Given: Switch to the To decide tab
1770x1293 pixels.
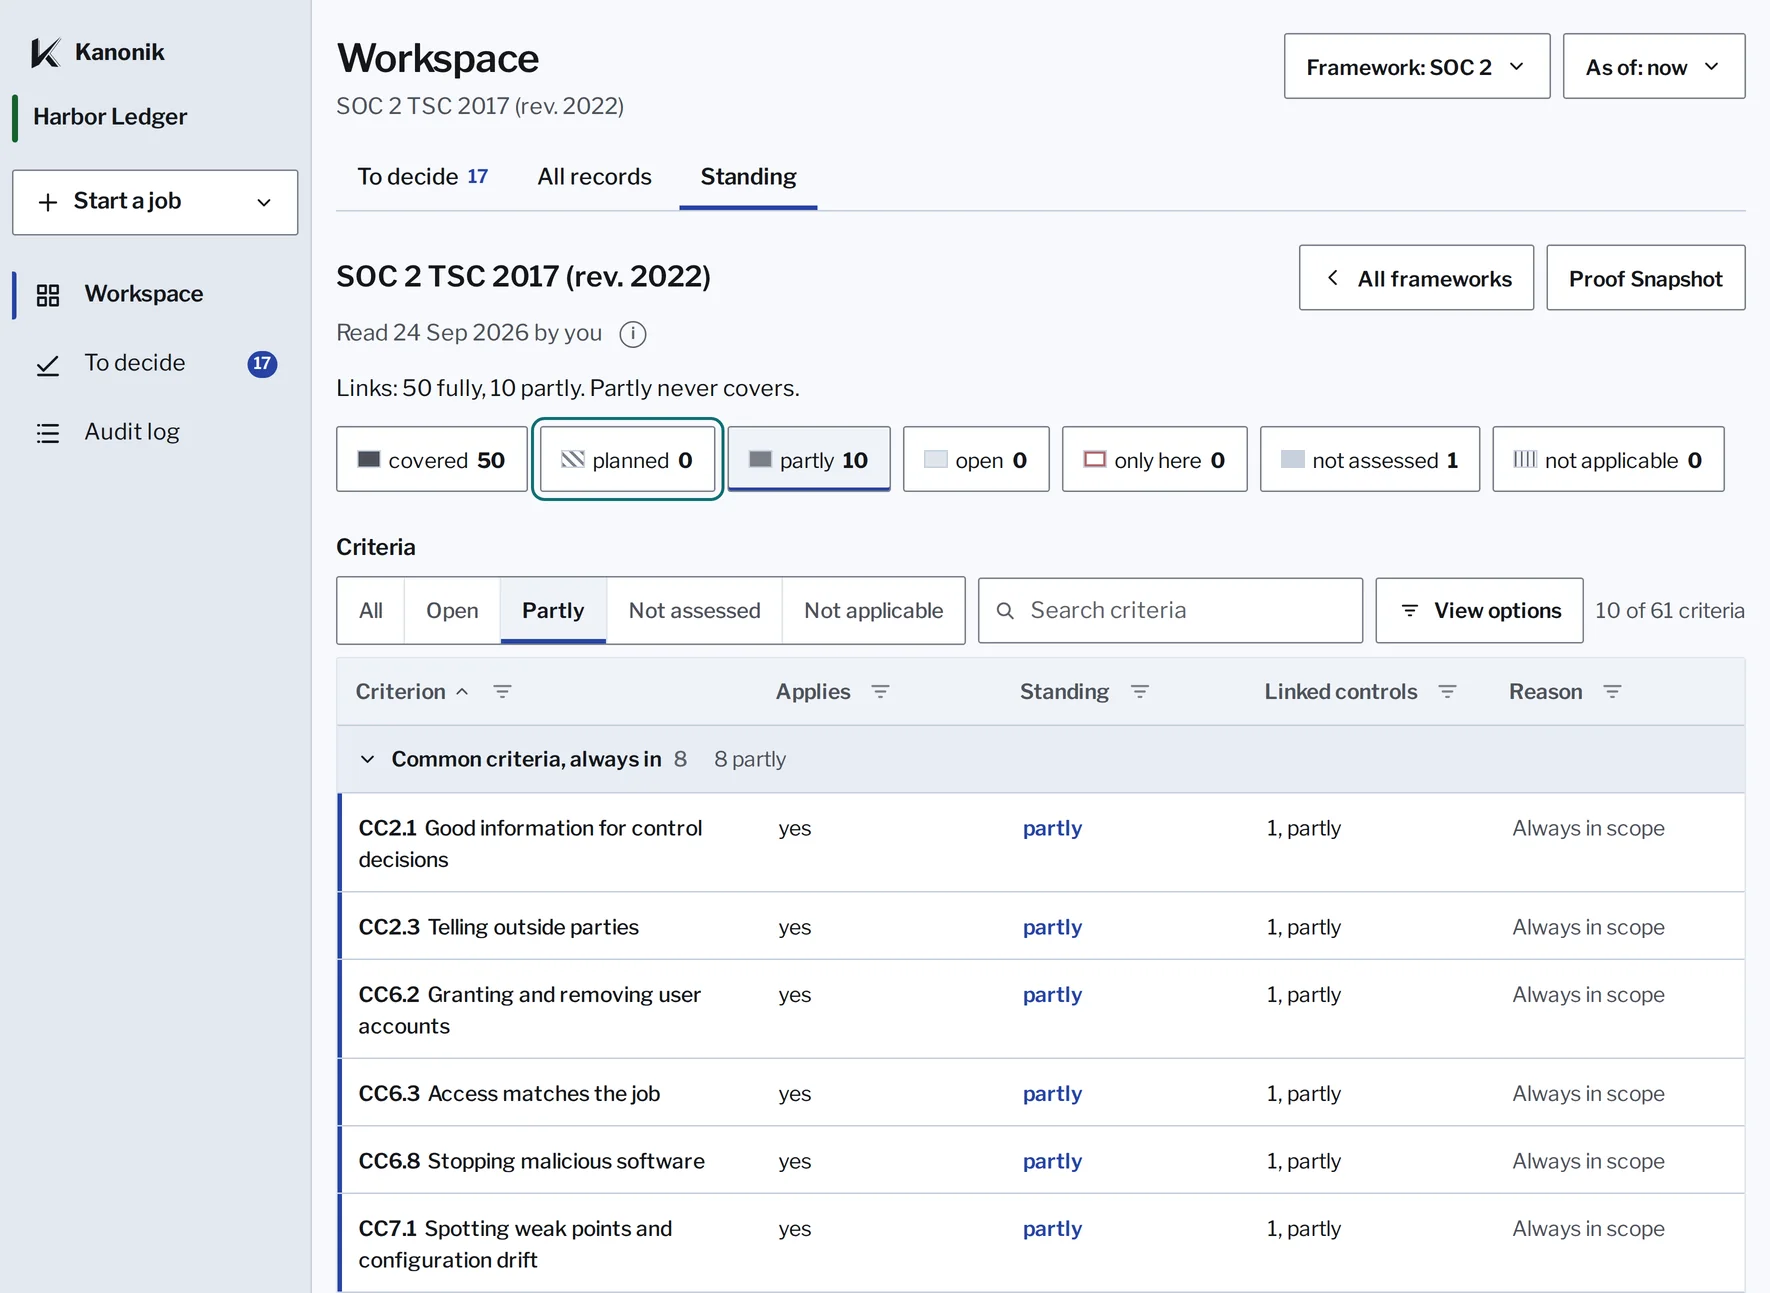Looking at the screenshot, I should pyautogui.click(x=423, y=177).
